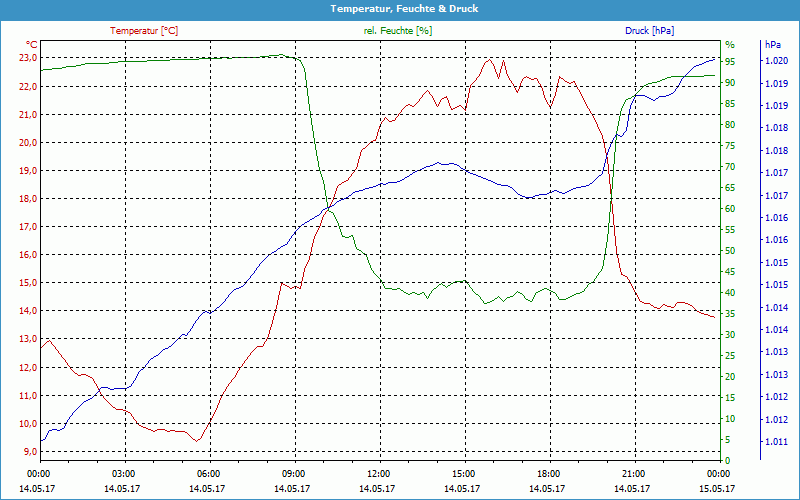Click the green "20" humidity axis value
This screenshot has height=500, width=800.
pos(730,377)
